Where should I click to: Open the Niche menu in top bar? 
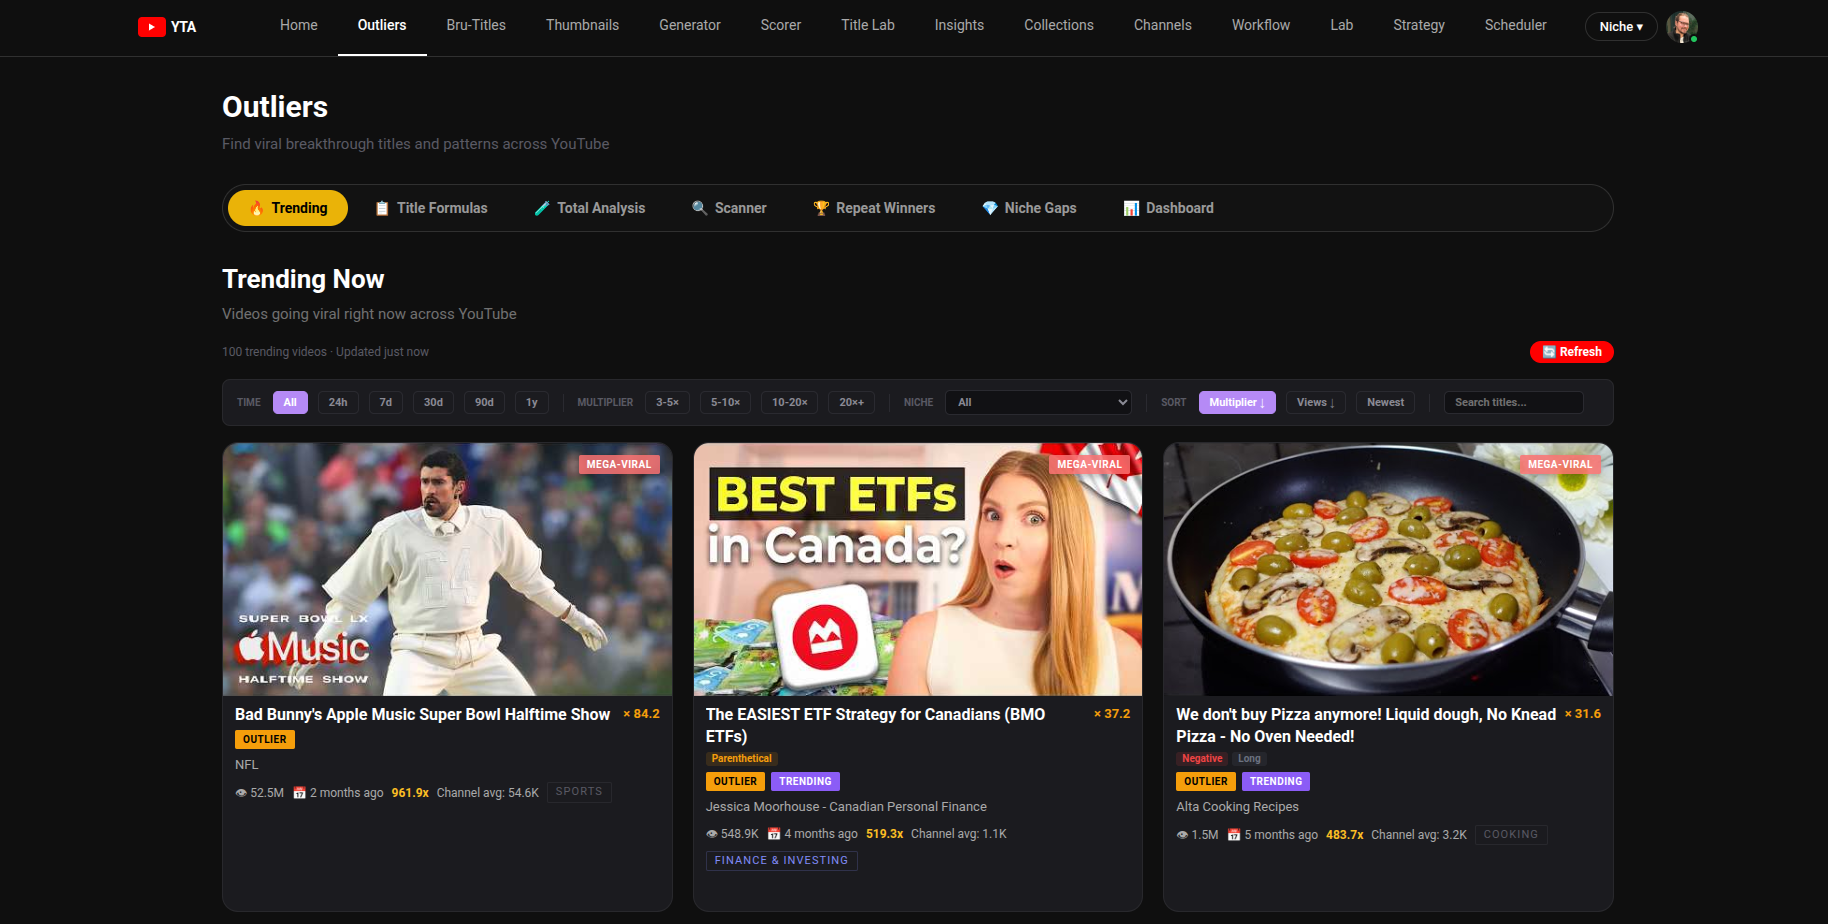pos(1620,27)
